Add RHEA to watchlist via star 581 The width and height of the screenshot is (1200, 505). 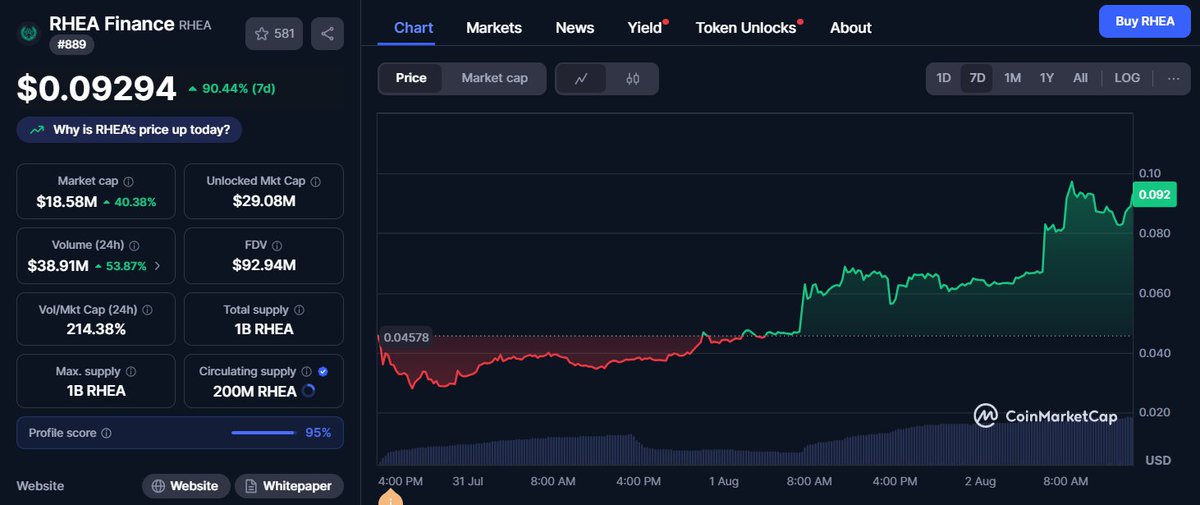pyautogui.click(x=274, y=34)
